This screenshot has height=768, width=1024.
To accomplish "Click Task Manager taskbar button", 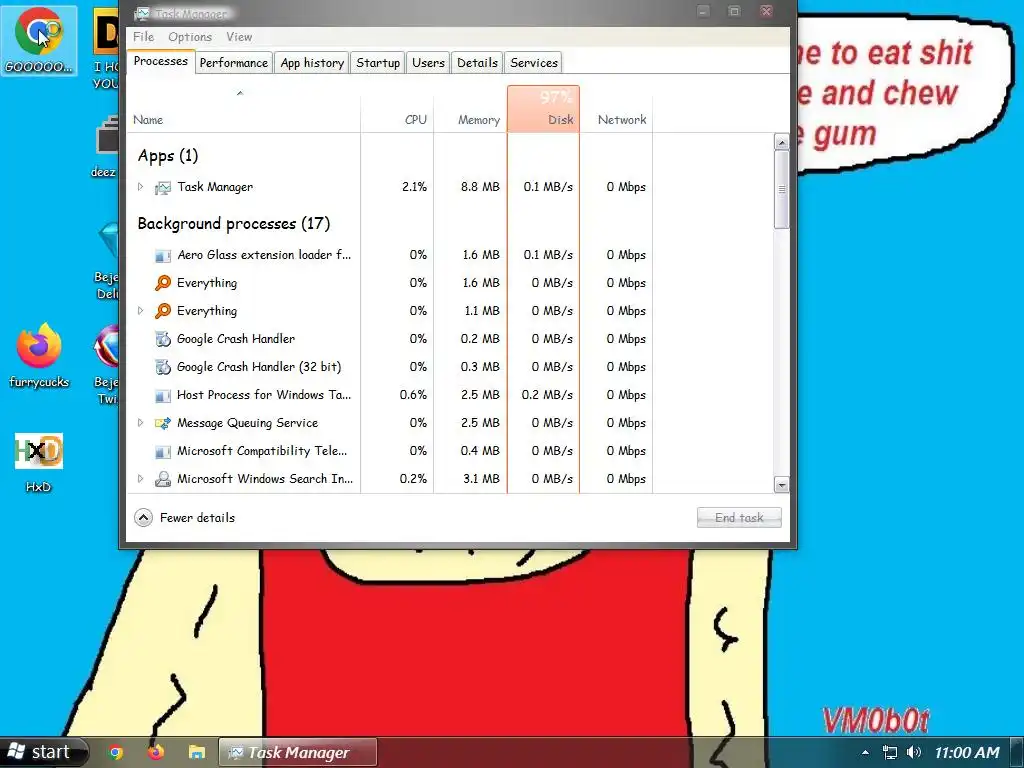I will [x=298, y=752].
